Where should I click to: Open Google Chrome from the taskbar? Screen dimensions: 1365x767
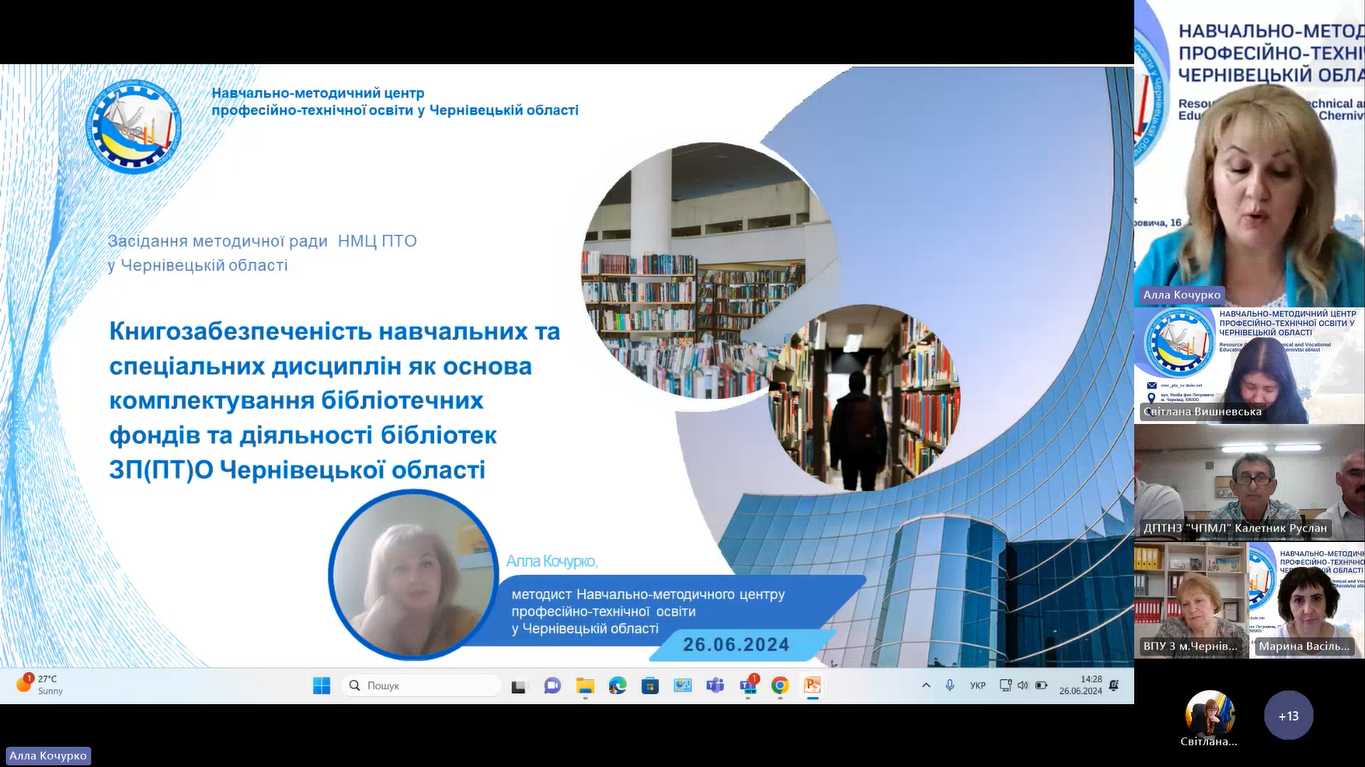pos(780,686)
